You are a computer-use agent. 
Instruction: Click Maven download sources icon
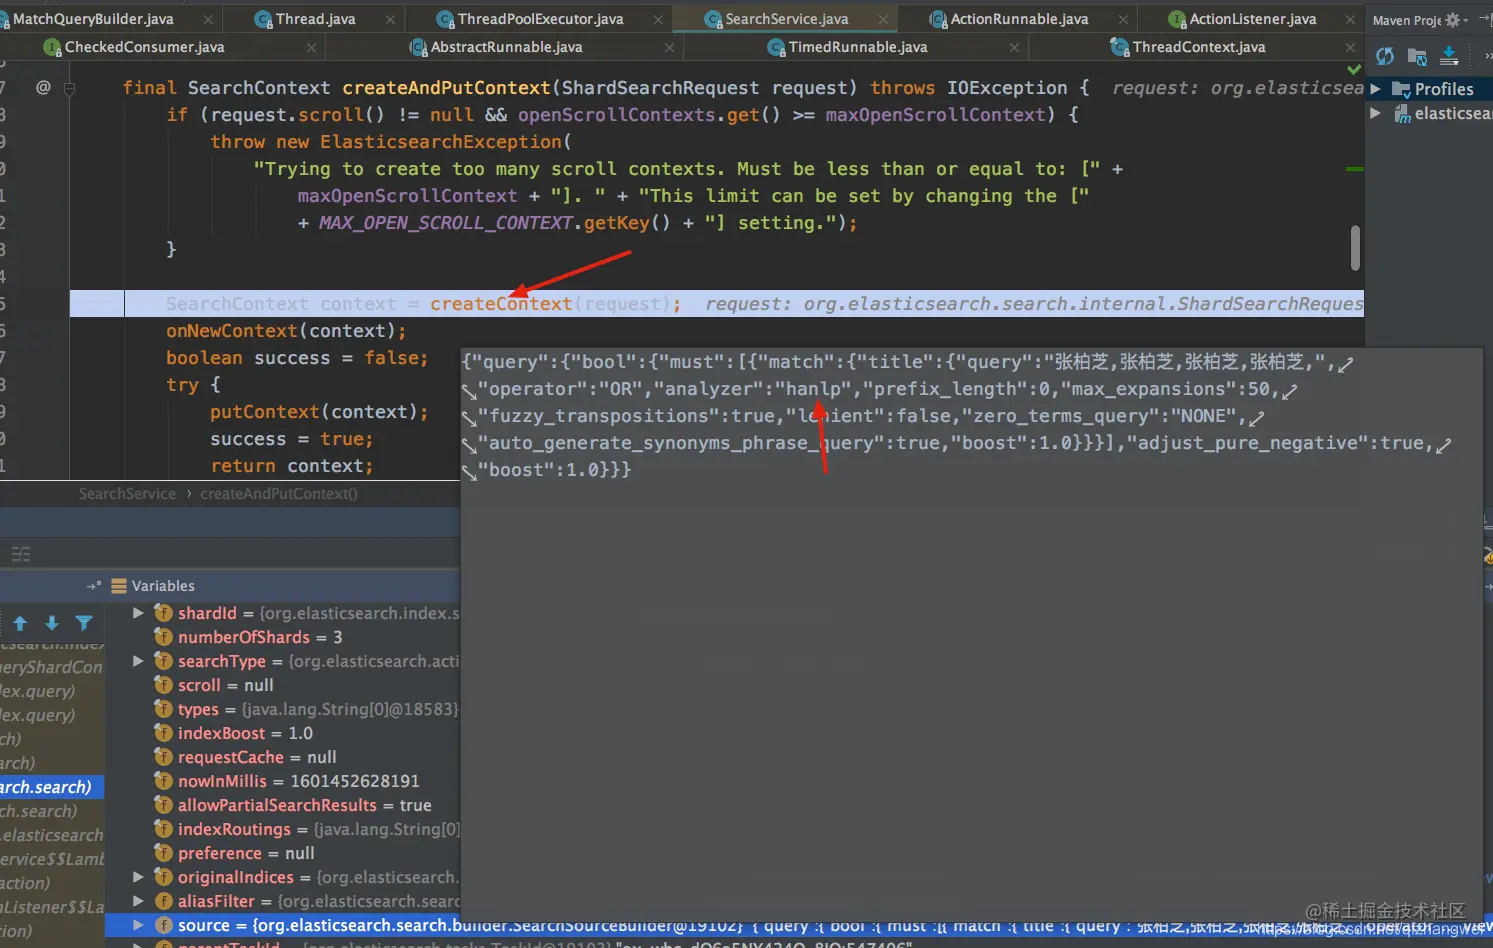(x=1449, y=57)
